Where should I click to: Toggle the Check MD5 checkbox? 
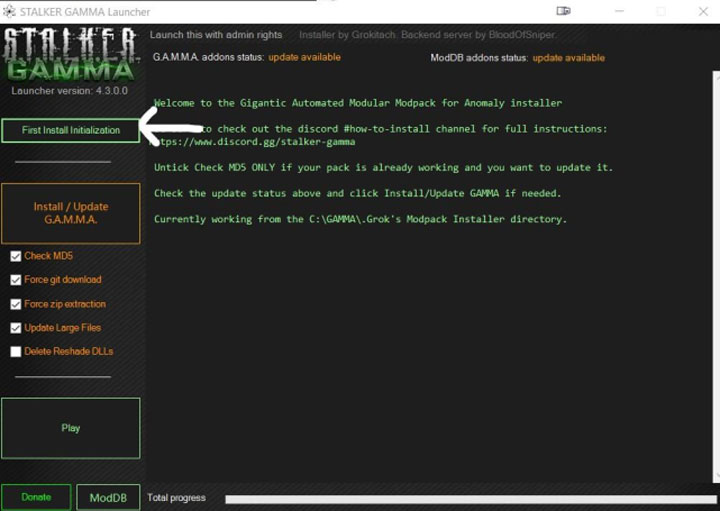pos(16,256)
